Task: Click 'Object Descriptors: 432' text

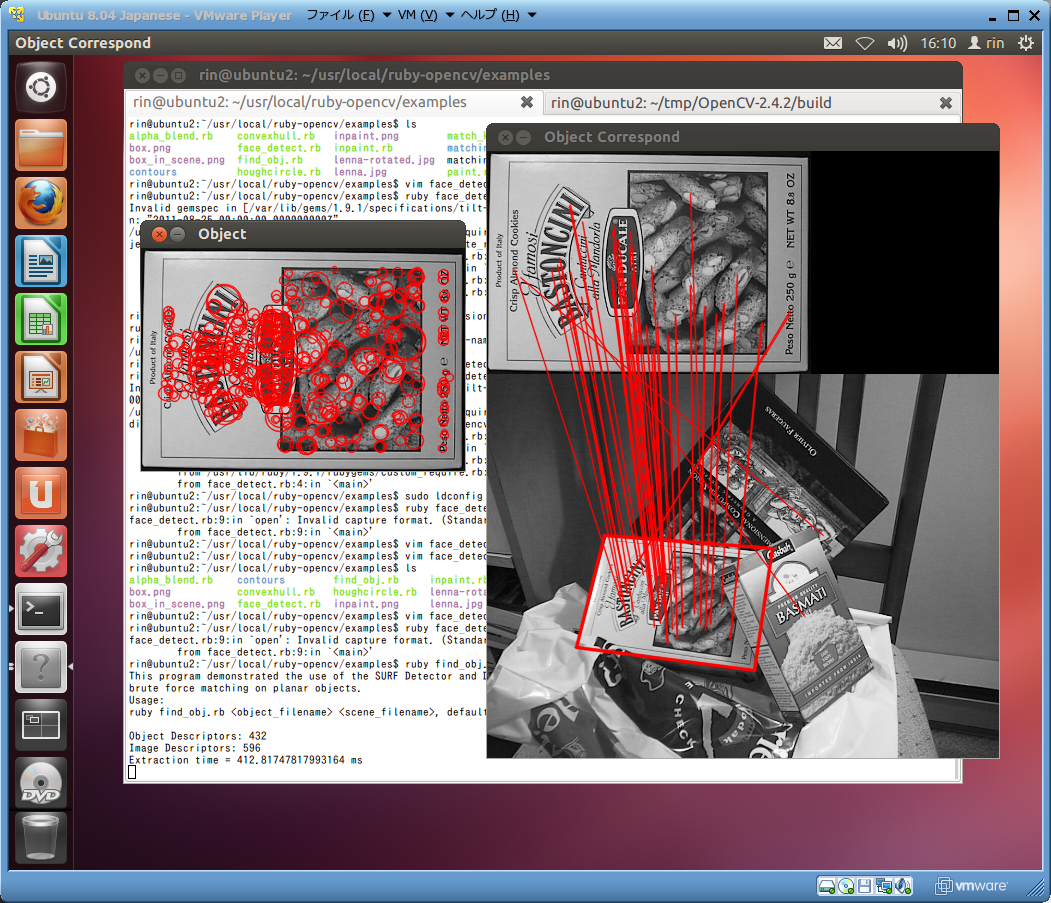Action: 198,736
